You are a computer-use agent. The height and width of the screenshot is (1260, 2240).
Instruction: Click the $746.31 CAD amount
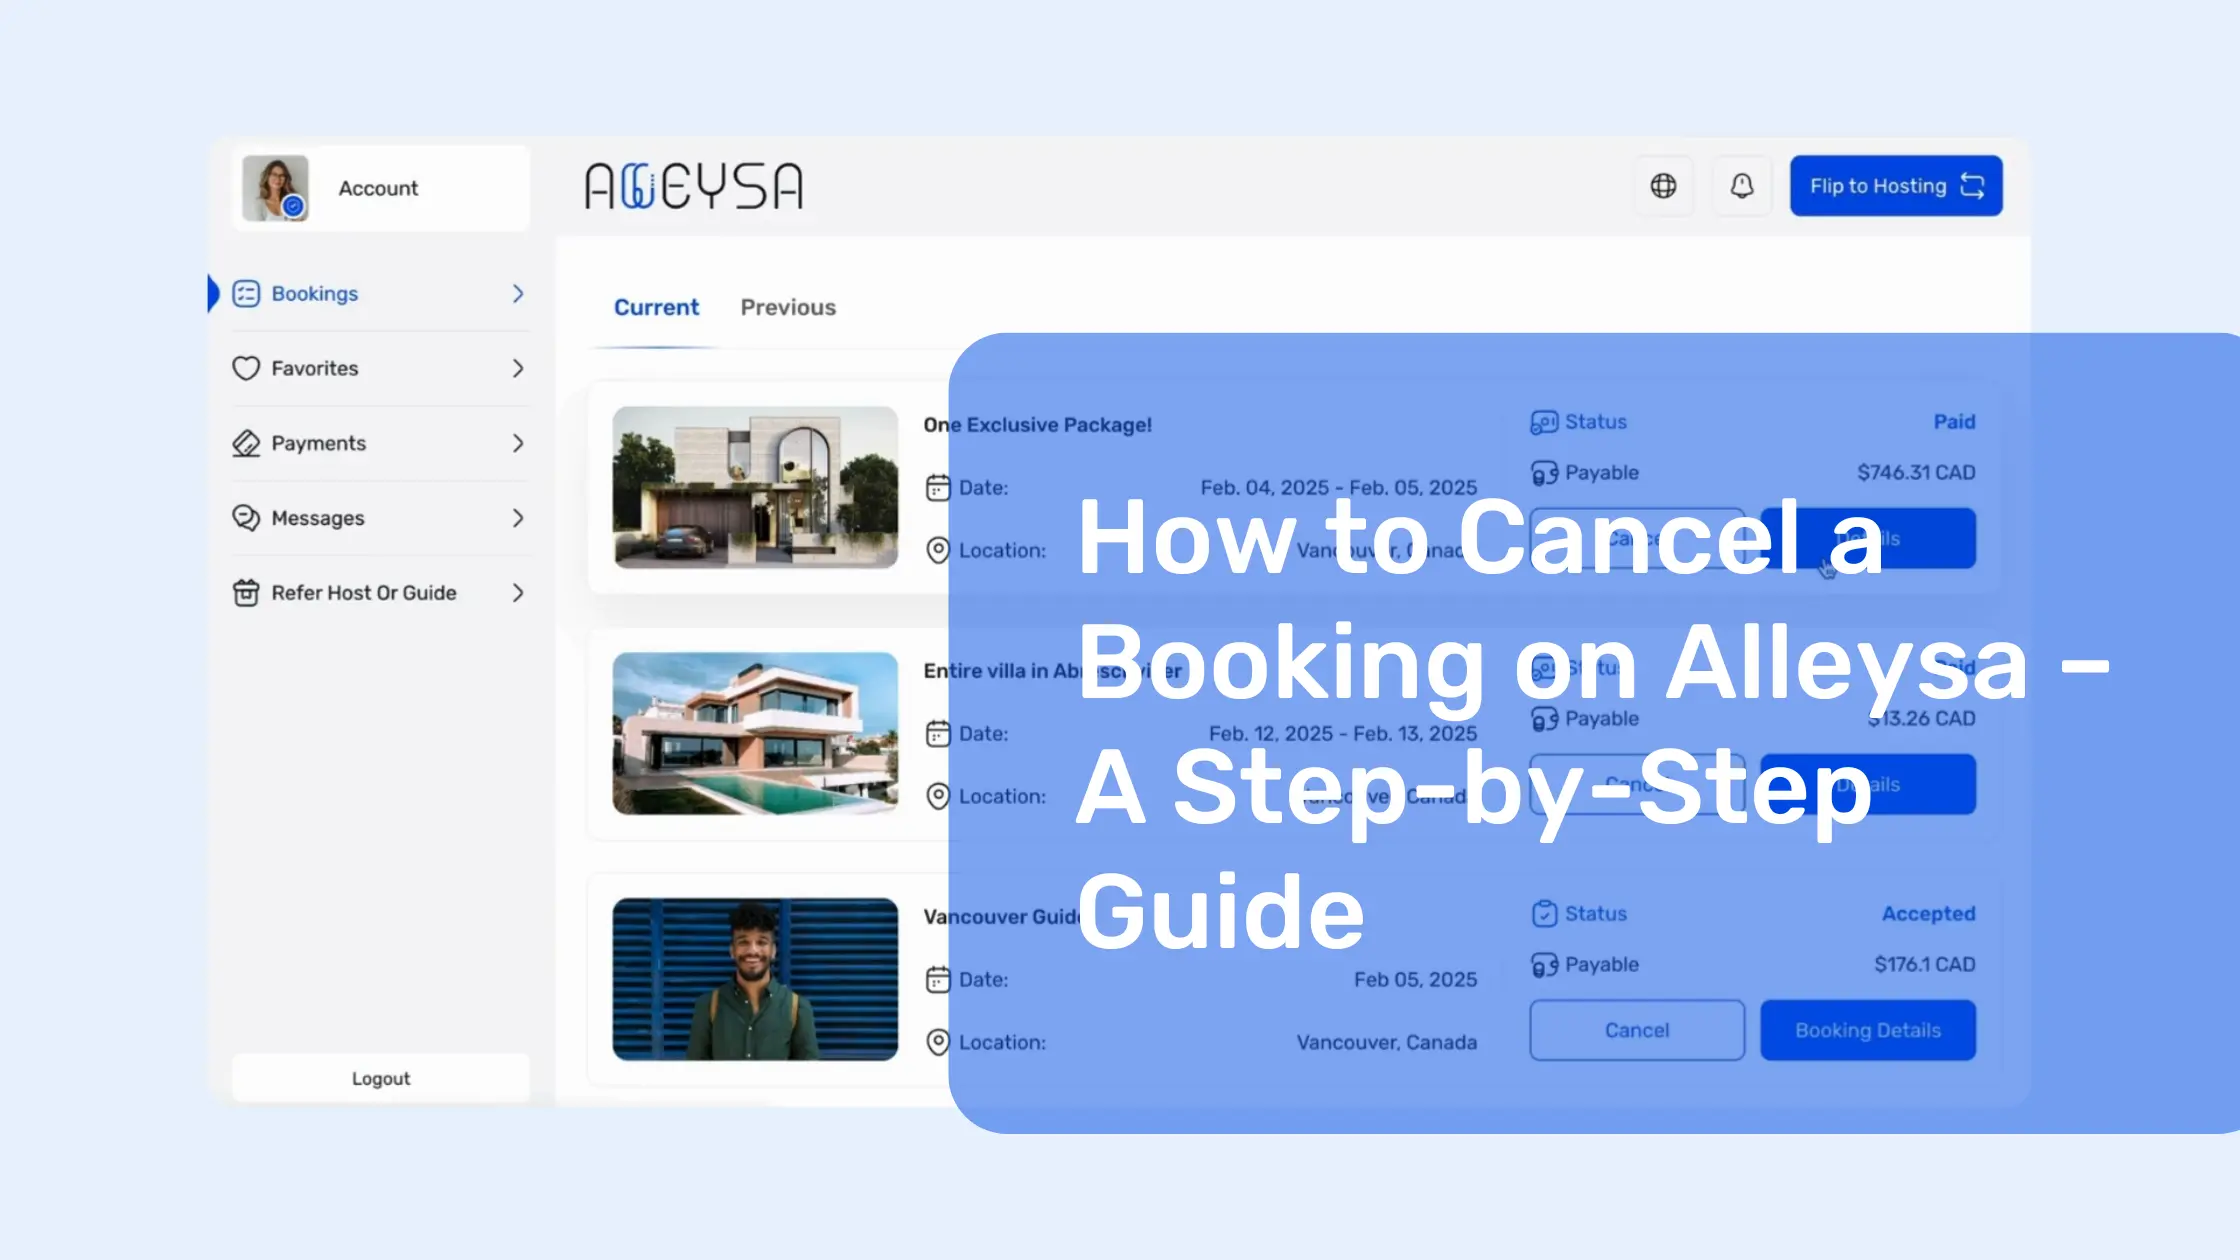(x=1916, y=473)
